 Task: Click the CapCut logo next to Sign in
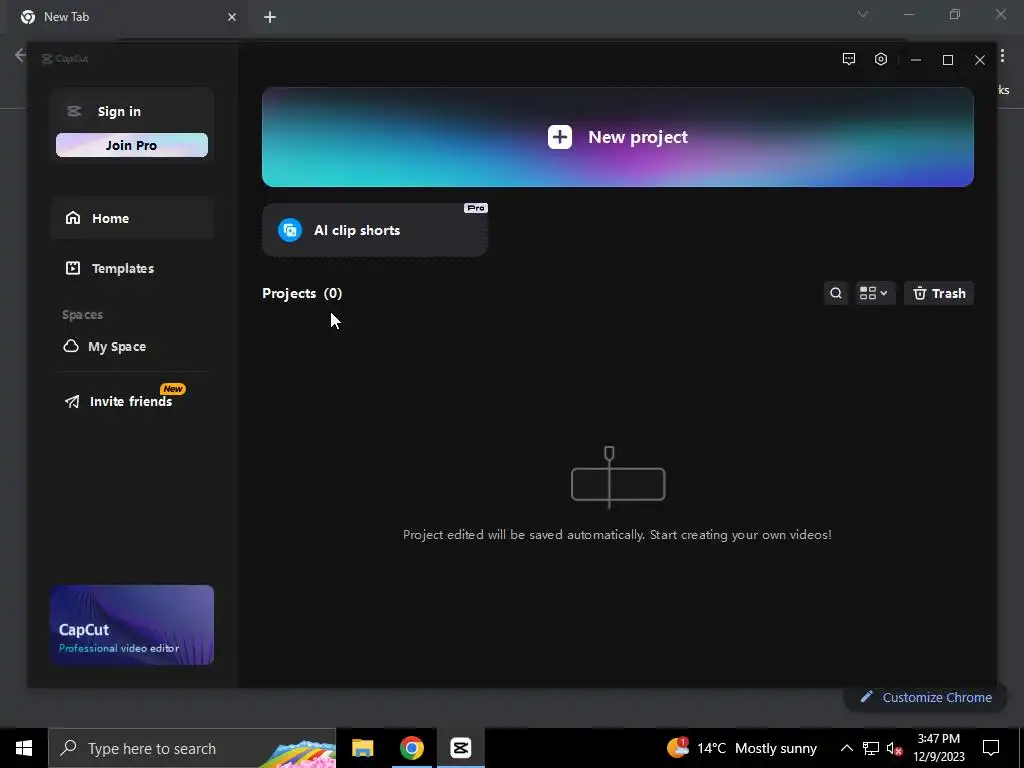coord(74,111)
